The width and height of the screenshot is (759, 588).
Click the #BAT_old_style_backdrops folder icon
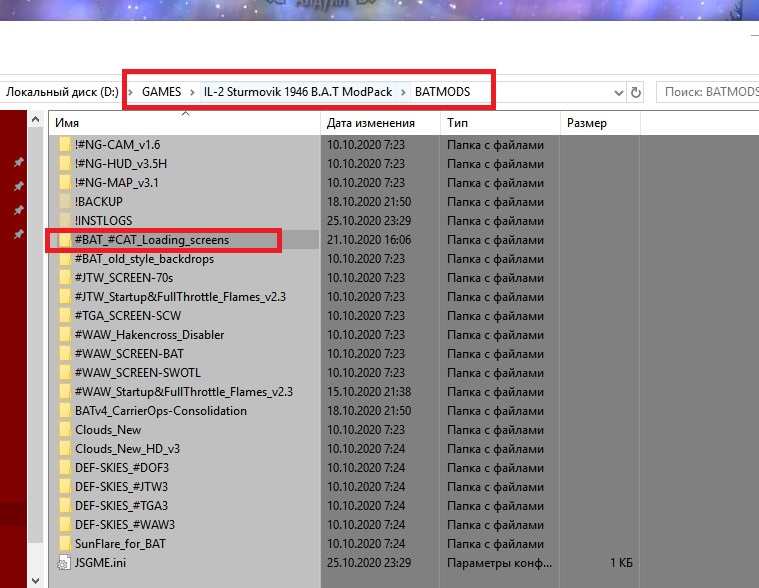[x=65, y=258]
